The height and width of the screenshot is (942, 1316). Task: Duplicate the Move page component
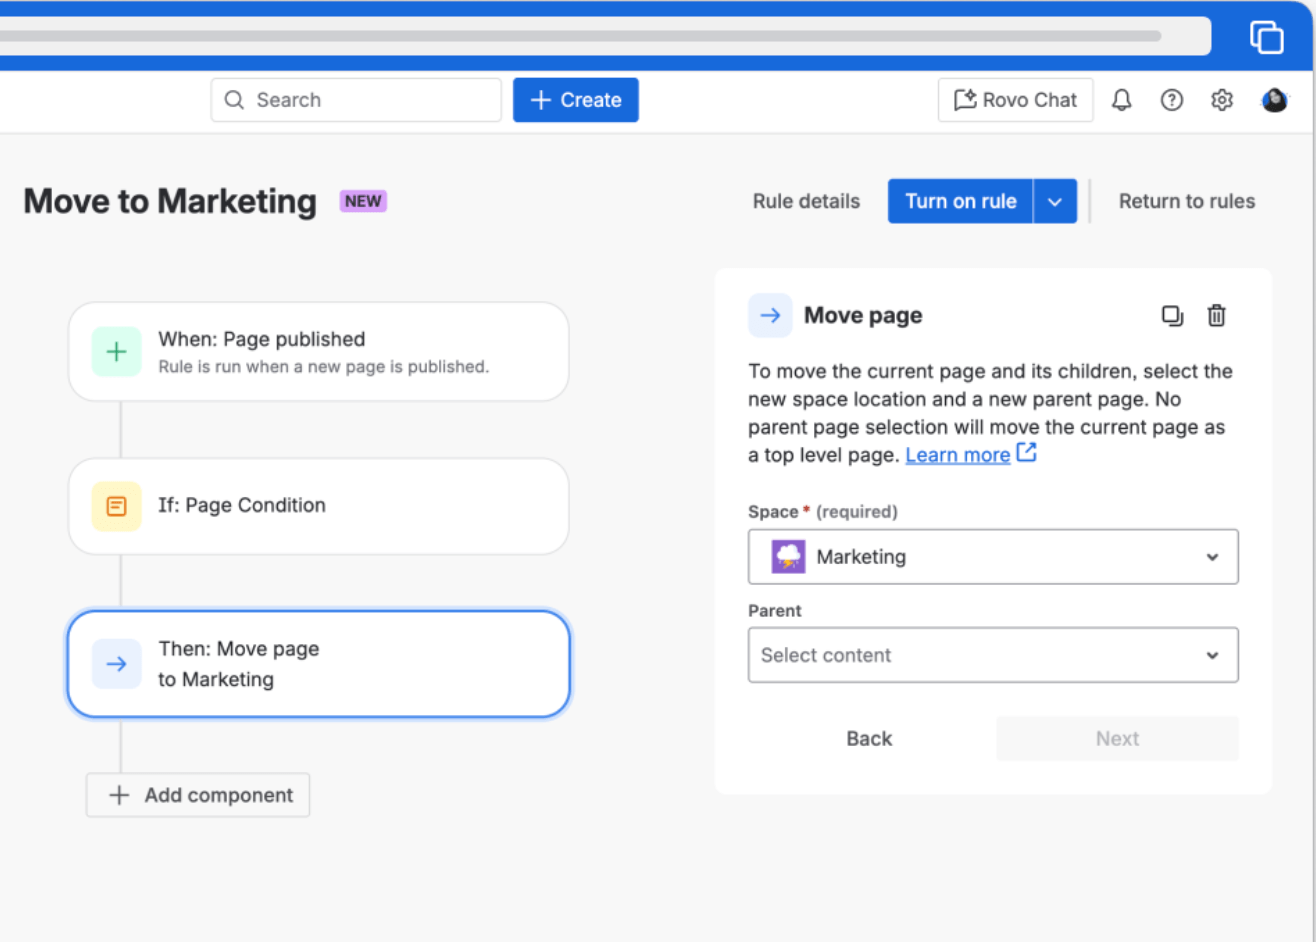(x=1172, y=316)
